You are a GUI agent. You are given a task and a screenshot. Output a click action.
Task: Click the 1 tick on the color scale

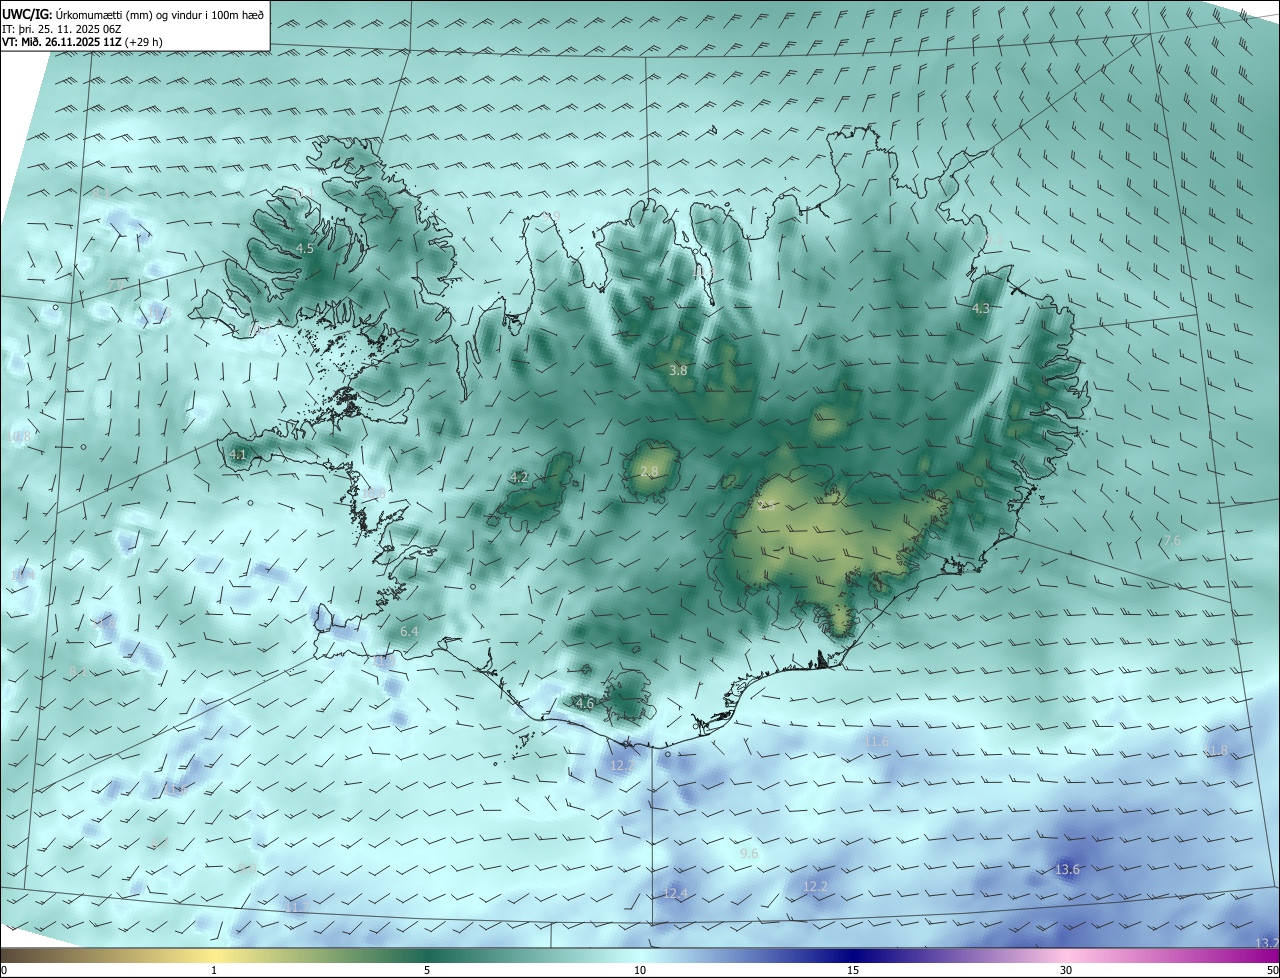pyautogui.click(x=214, y=970)
